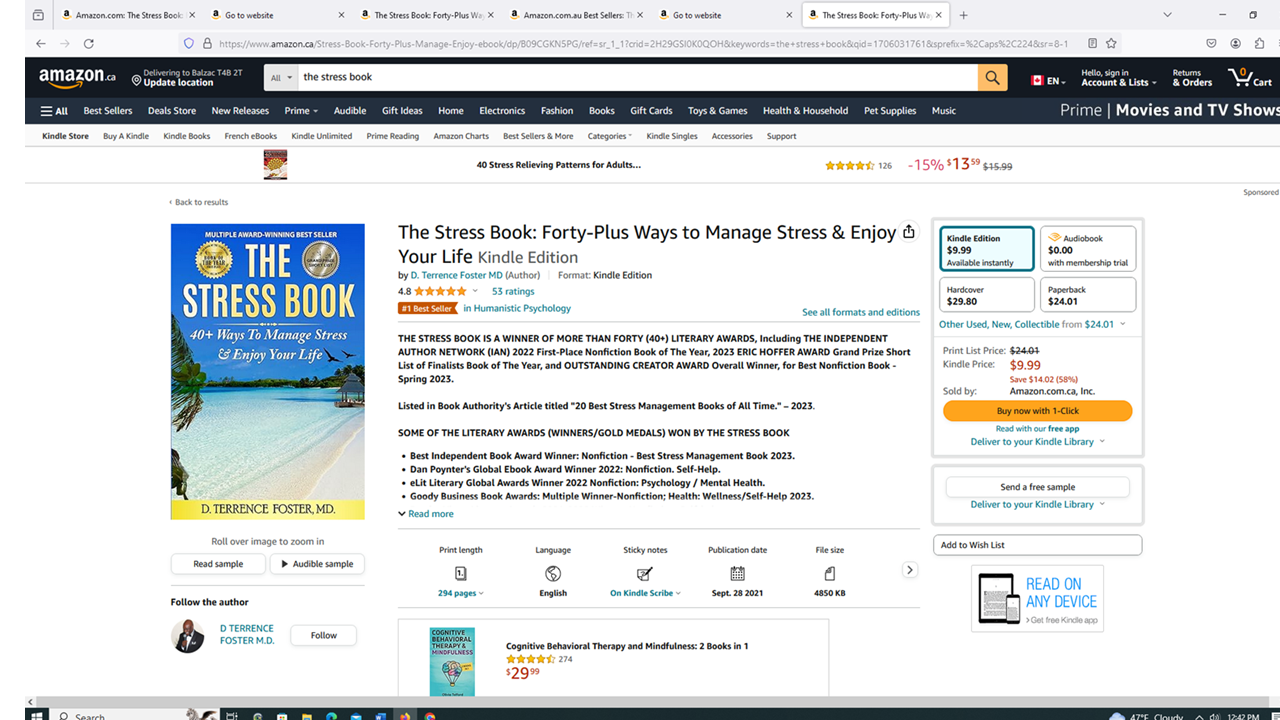Open the search category 'All' dropdown
1280x720 pixels.
pos(281,77)
